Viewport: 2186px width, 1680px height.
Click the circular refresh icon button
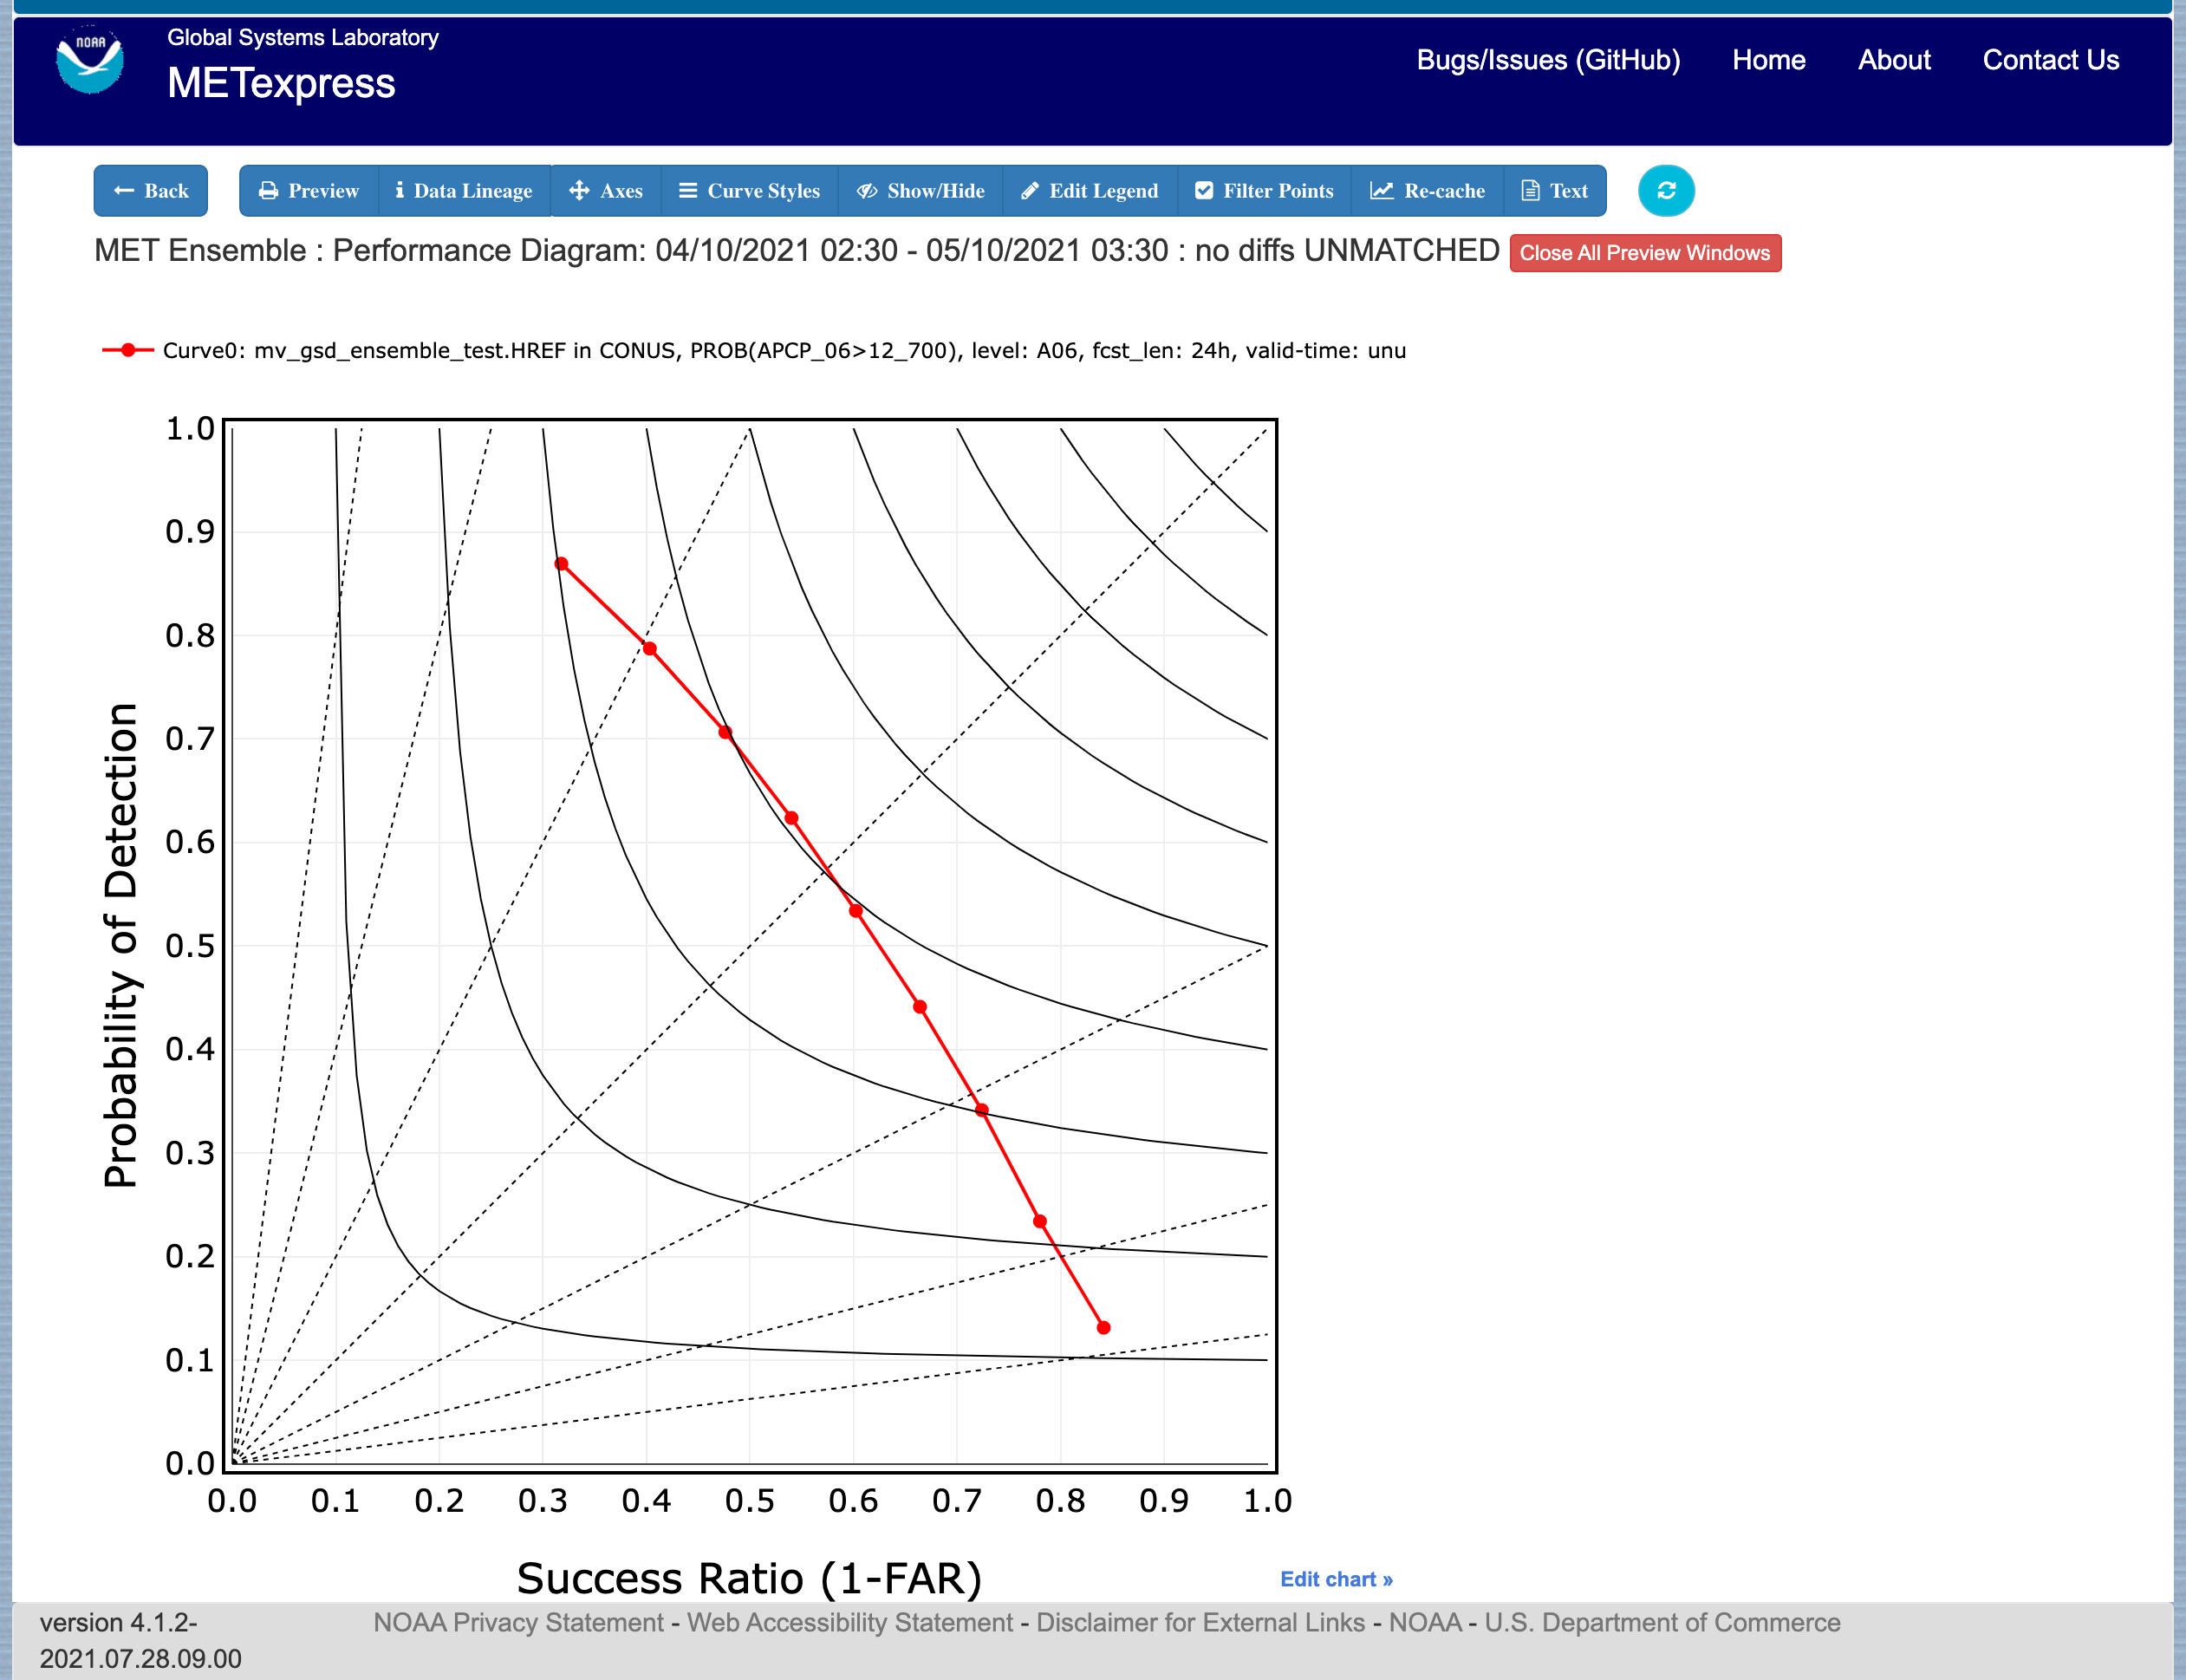pyautogui.click(x=1666, y=190)
